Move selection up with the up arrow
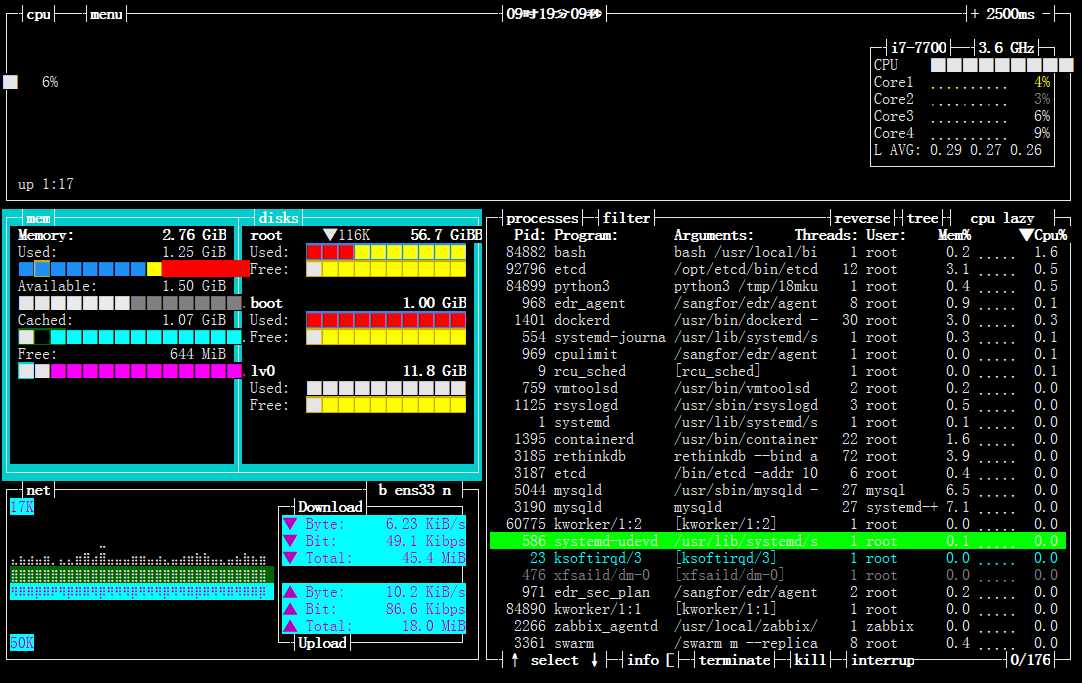This screenshot has height=683, width=1082. click(x=515, y=660)
